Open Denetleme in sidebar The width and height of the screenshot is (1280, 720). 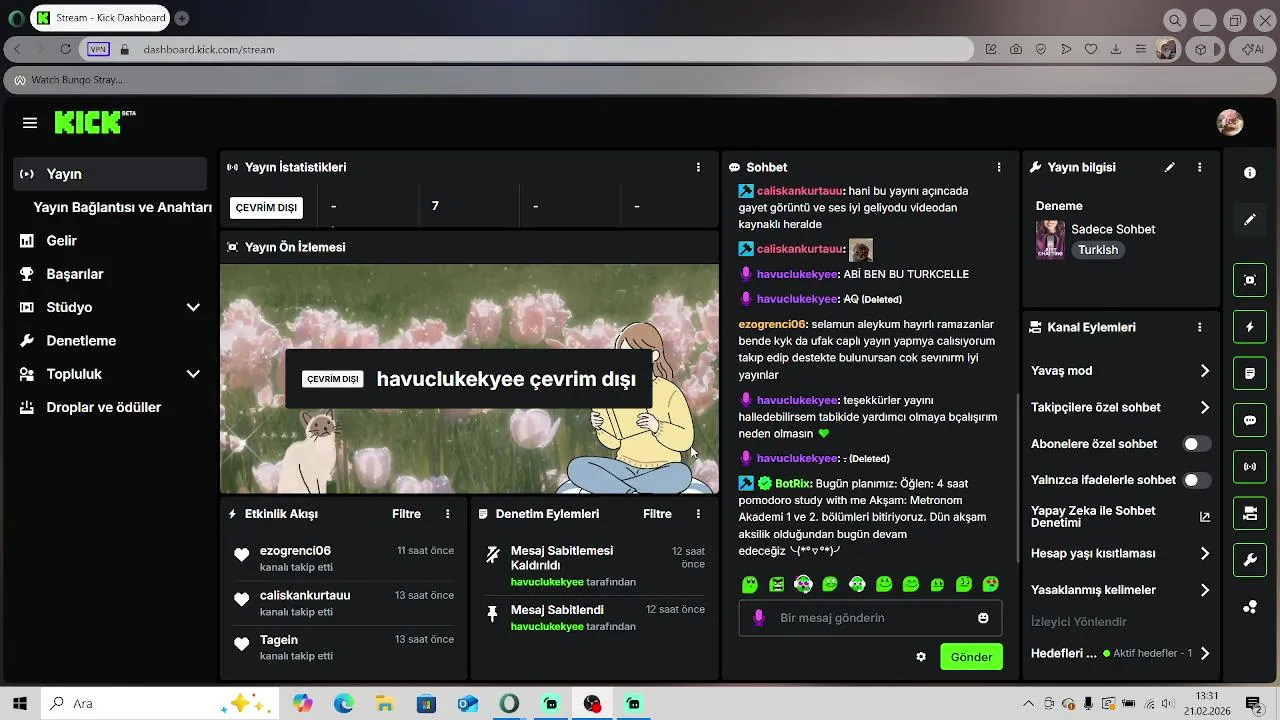81,341
